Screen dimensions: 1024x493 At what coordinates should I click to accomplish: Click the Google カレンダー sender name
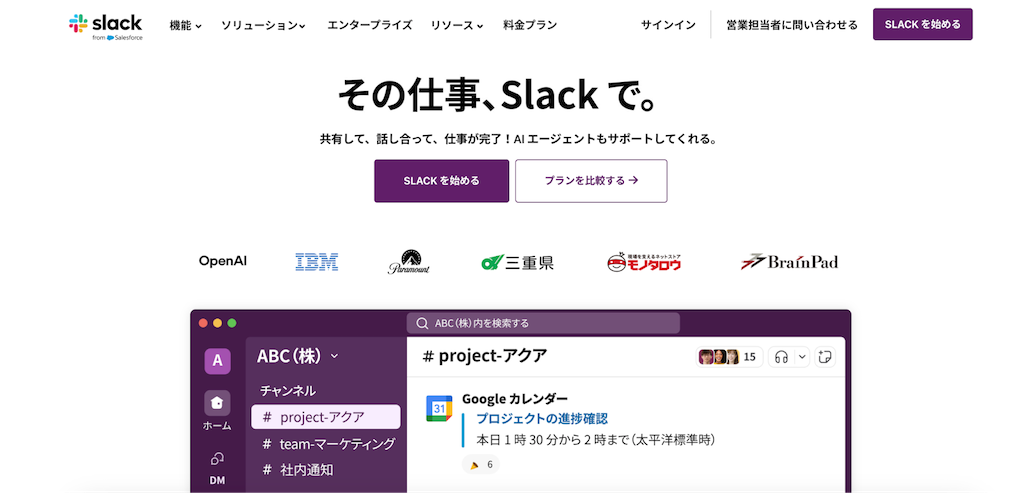click(x=515, y=398)
